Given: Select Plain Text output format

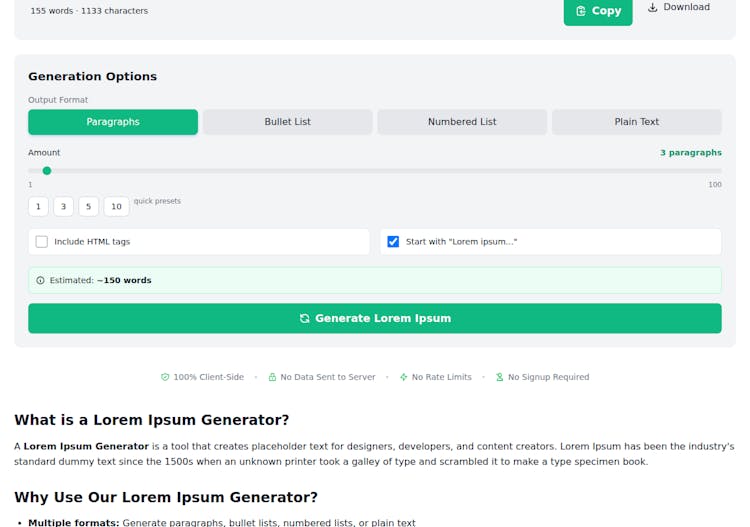Looking at the screenshot, I should [x=636, y=122].
